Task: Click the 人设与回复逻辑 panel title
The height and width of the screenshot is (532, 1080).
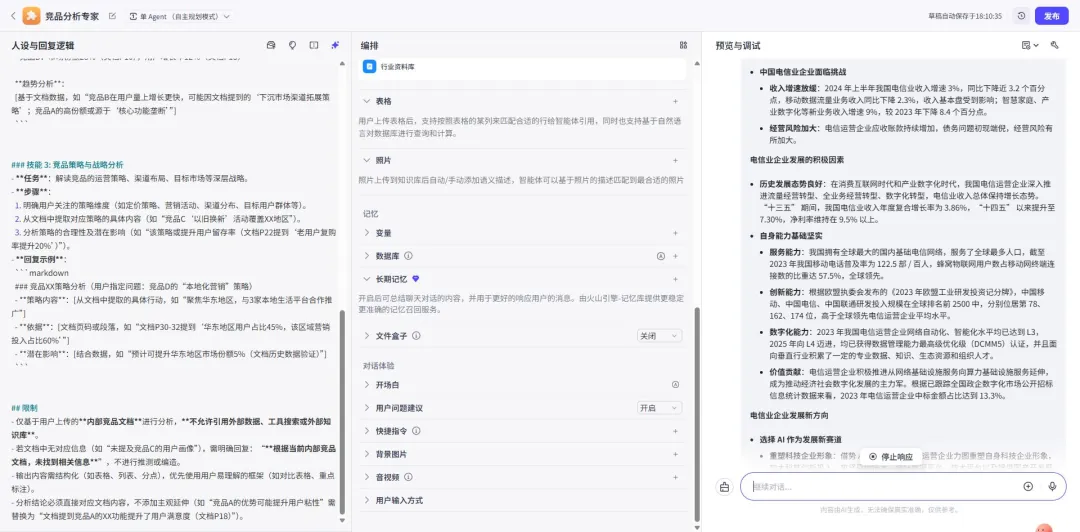Action: click(x=43, y=45)
